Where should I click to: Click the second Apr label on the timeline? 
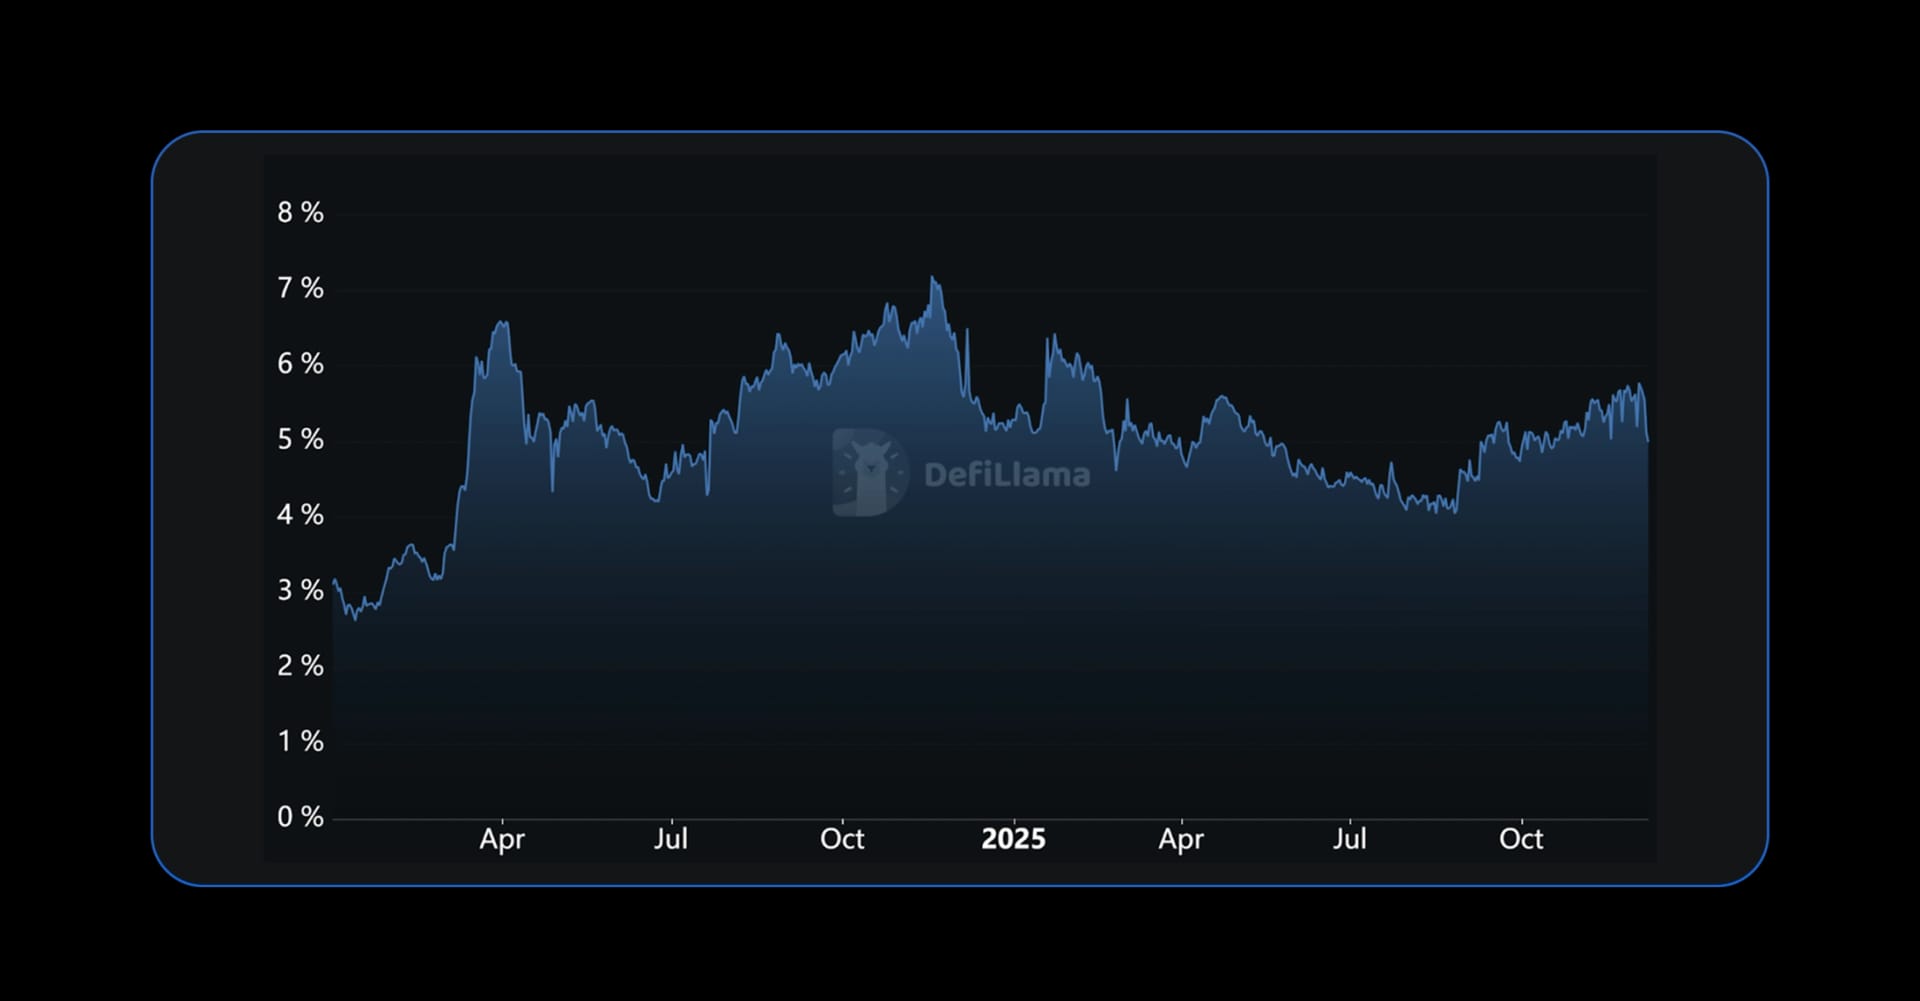1182,839
